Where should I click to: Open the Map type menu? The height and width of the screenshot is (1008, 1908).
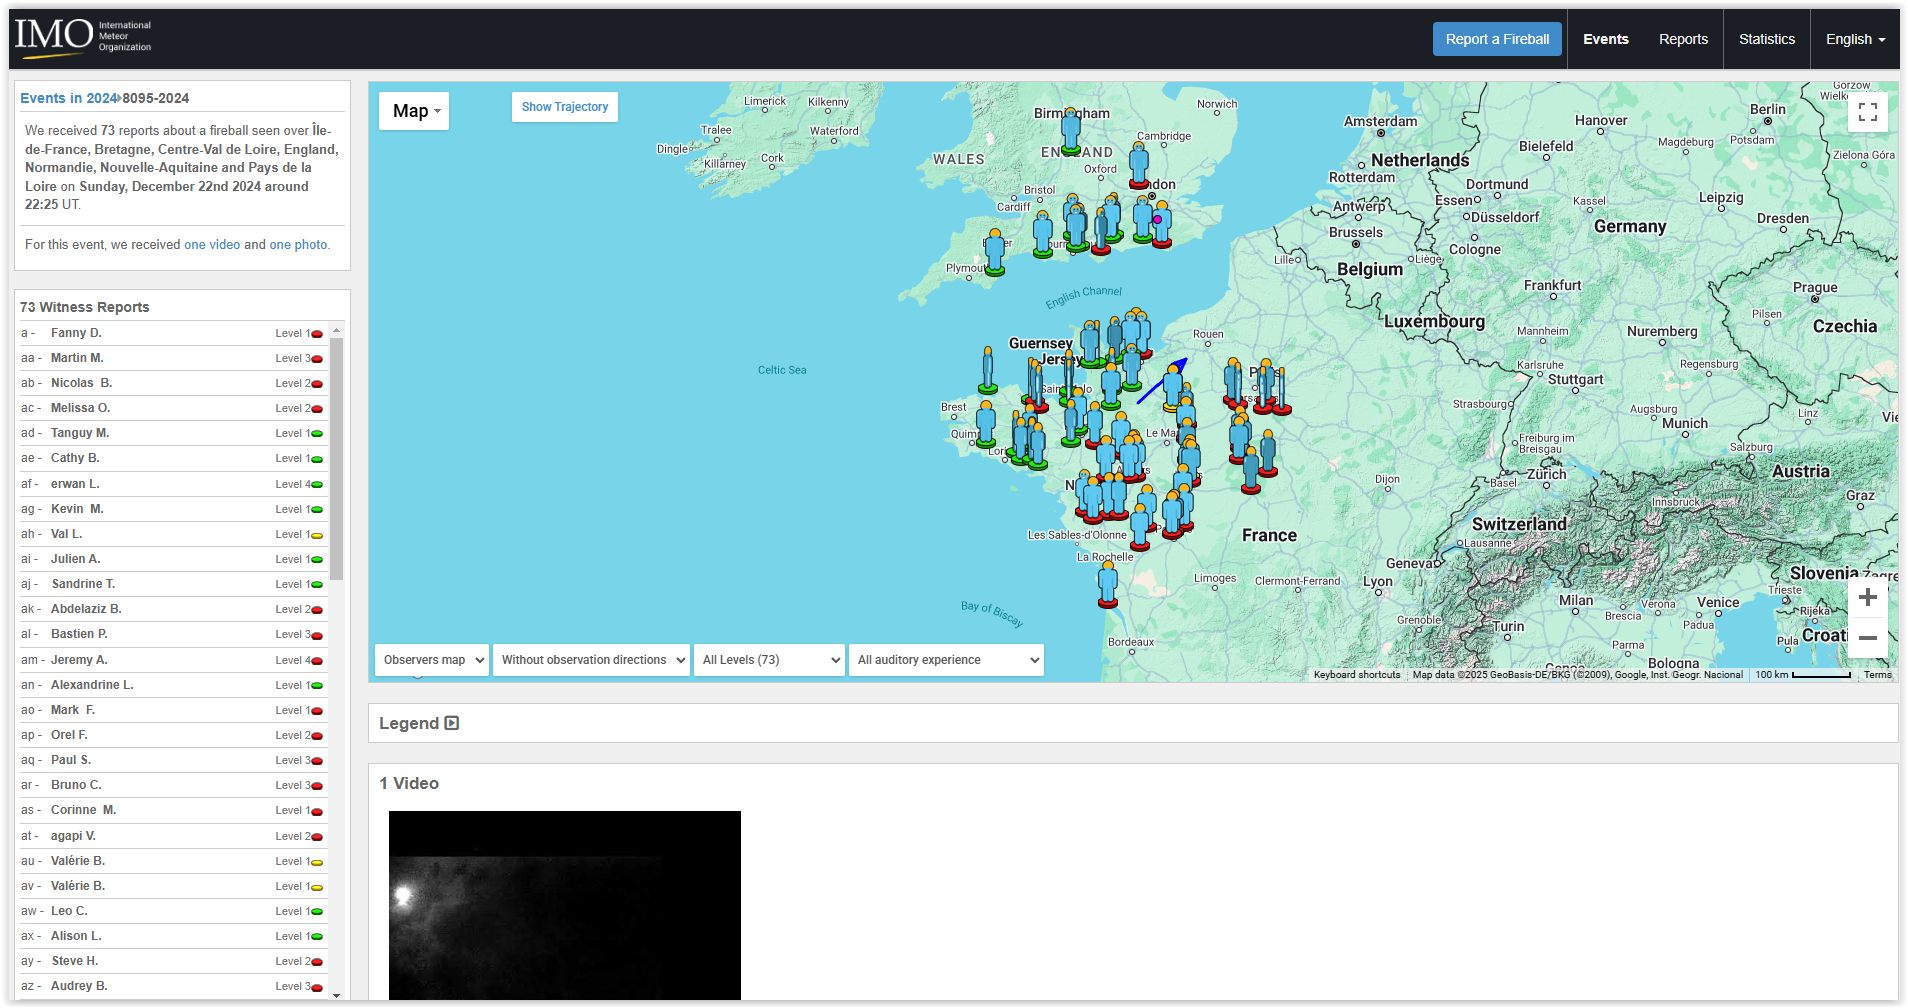coord(414,111)
